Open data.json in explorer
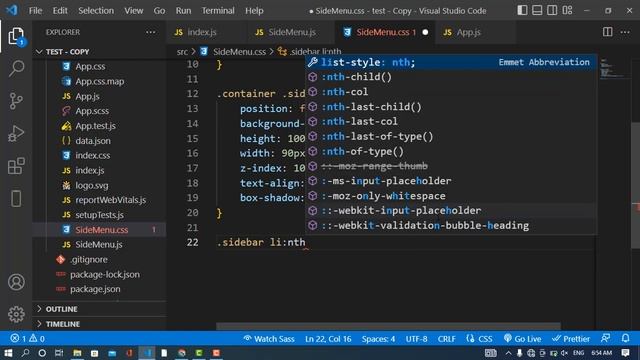 93,141
